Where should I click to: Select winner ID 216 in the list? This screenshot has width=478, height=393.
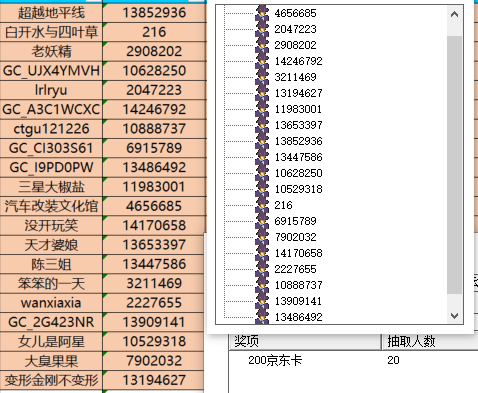coord(283,205)
